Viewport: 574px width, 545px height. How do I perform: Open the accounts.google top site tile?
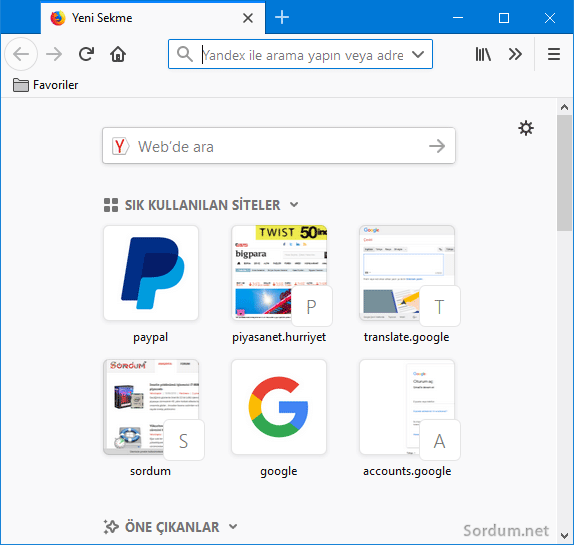(x=407, y=407)
